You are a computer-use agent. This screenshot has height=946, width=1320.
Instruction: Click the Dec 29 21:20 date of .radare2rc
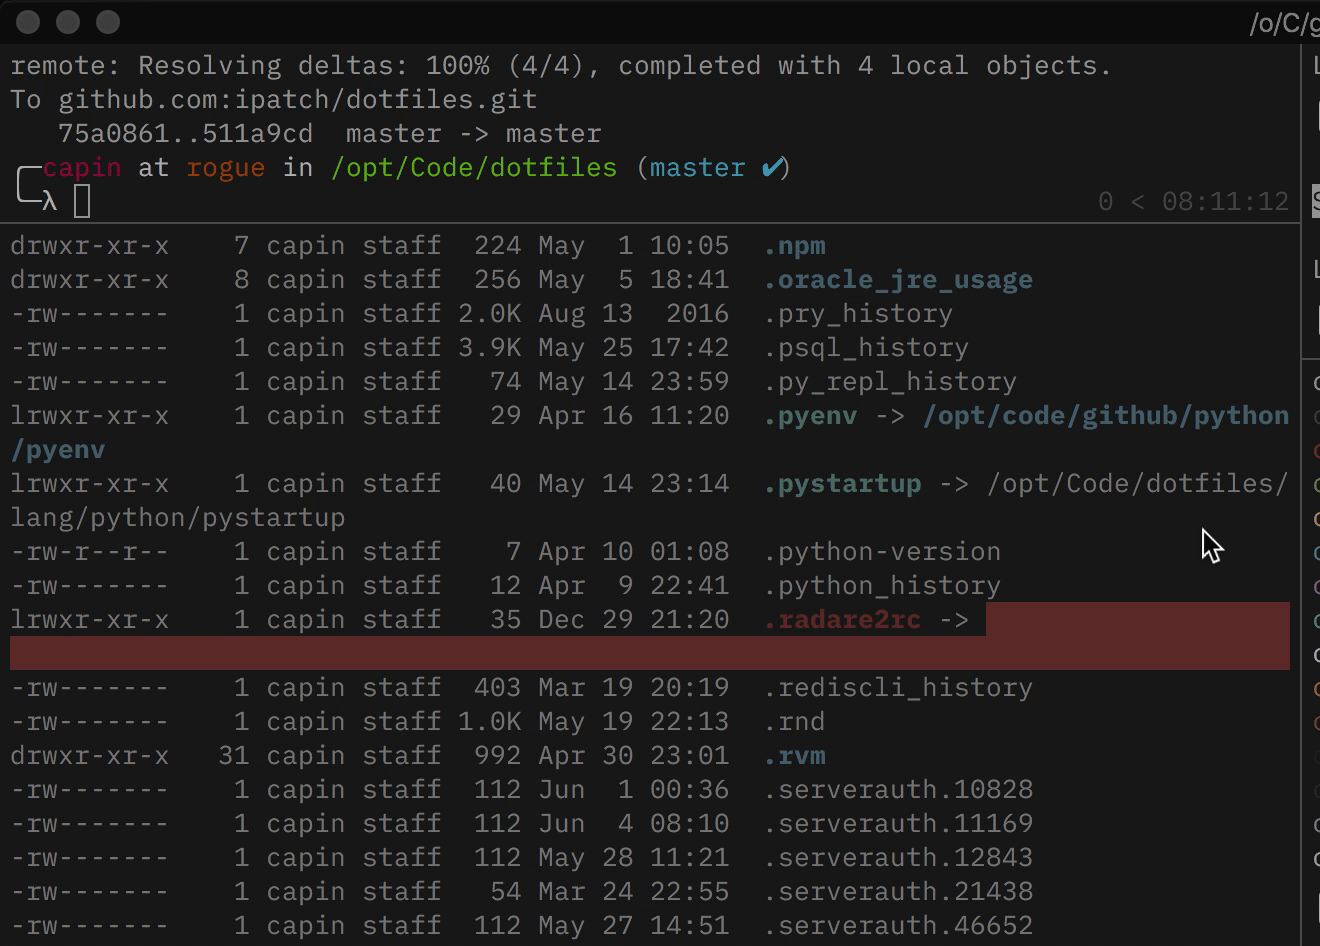coord(634,620)
